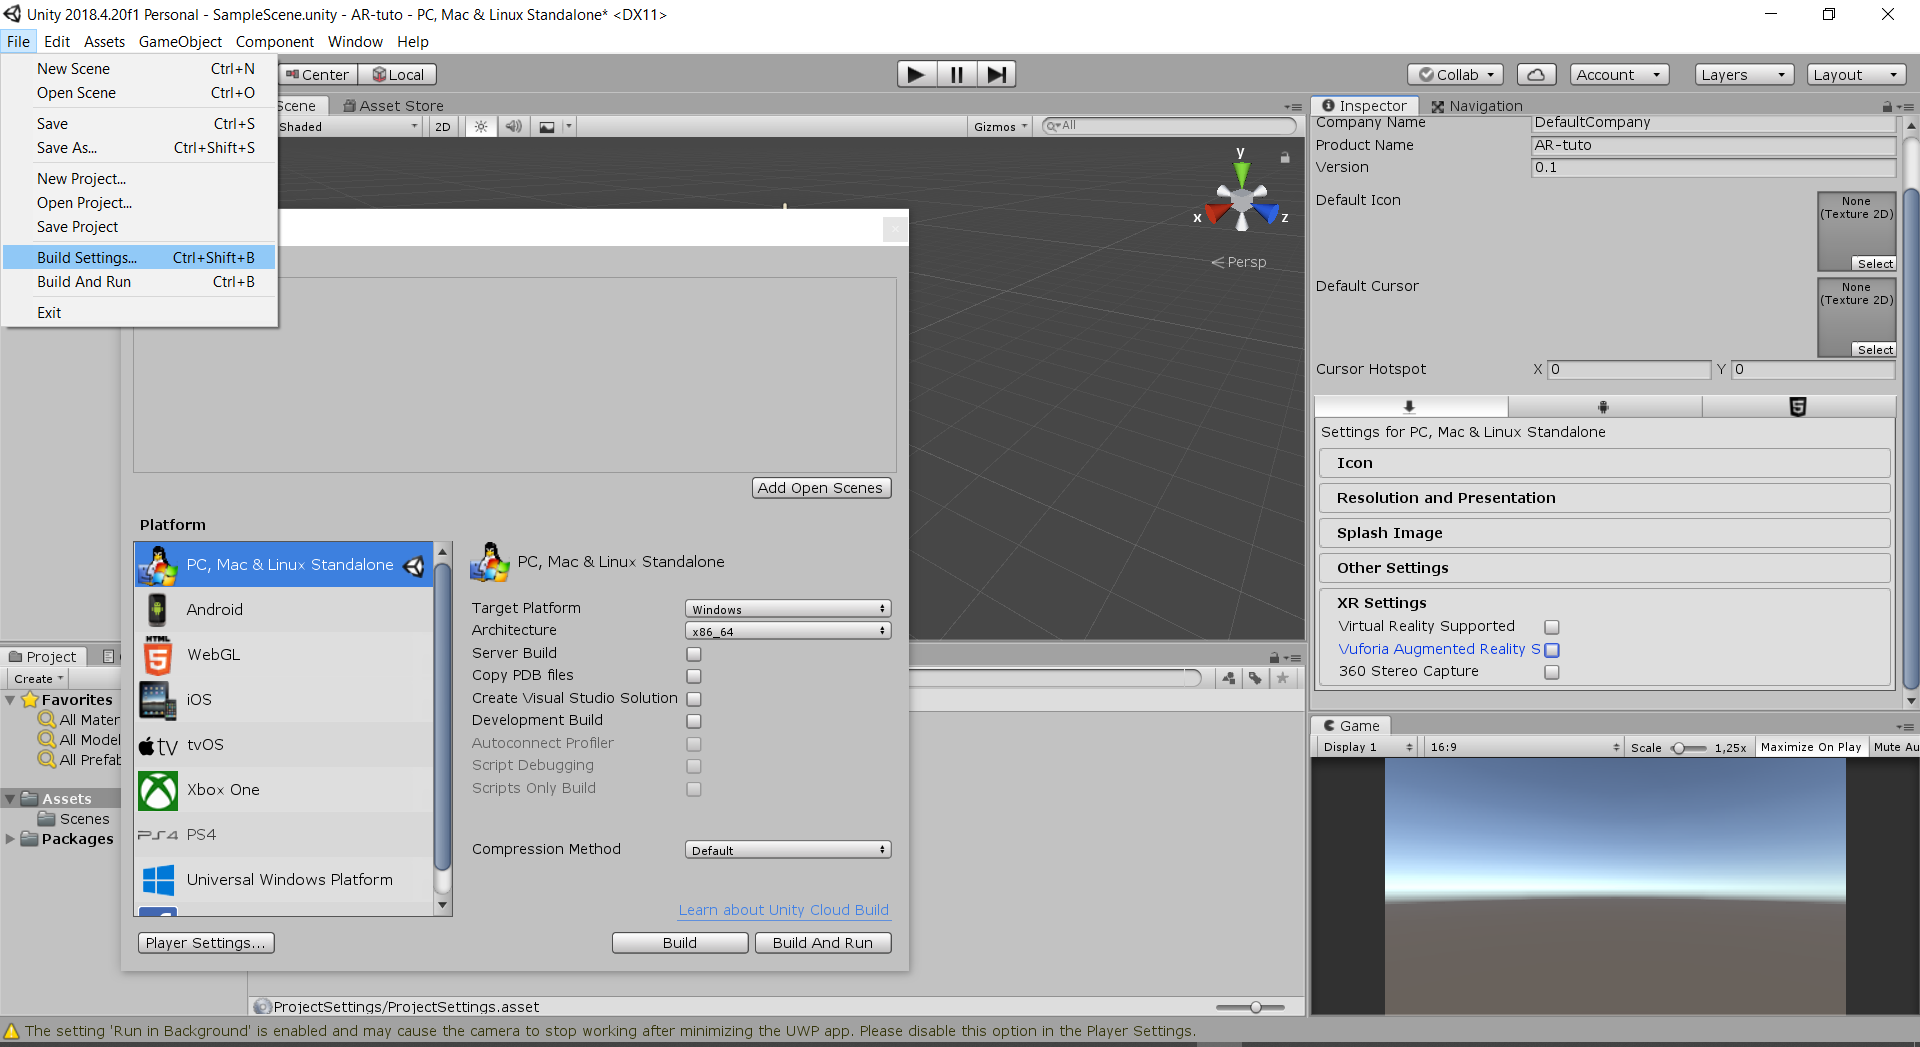Screen dimensions: 1920x1047
Task: Check the Server Build option
Action: tap(694, 654)
